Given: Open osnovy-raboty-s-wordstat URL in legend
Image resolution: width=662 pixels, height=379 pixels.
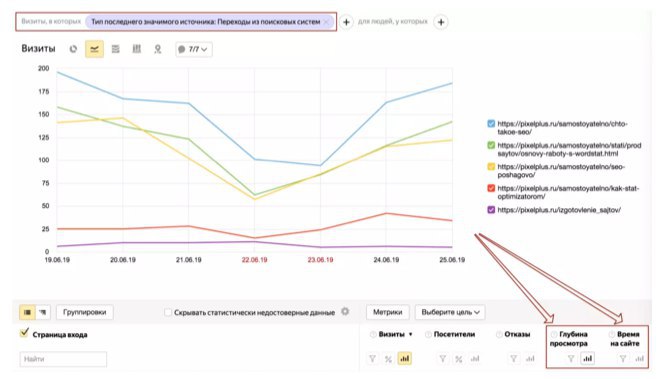Looking at the screenshot, I should coord(569,149).
